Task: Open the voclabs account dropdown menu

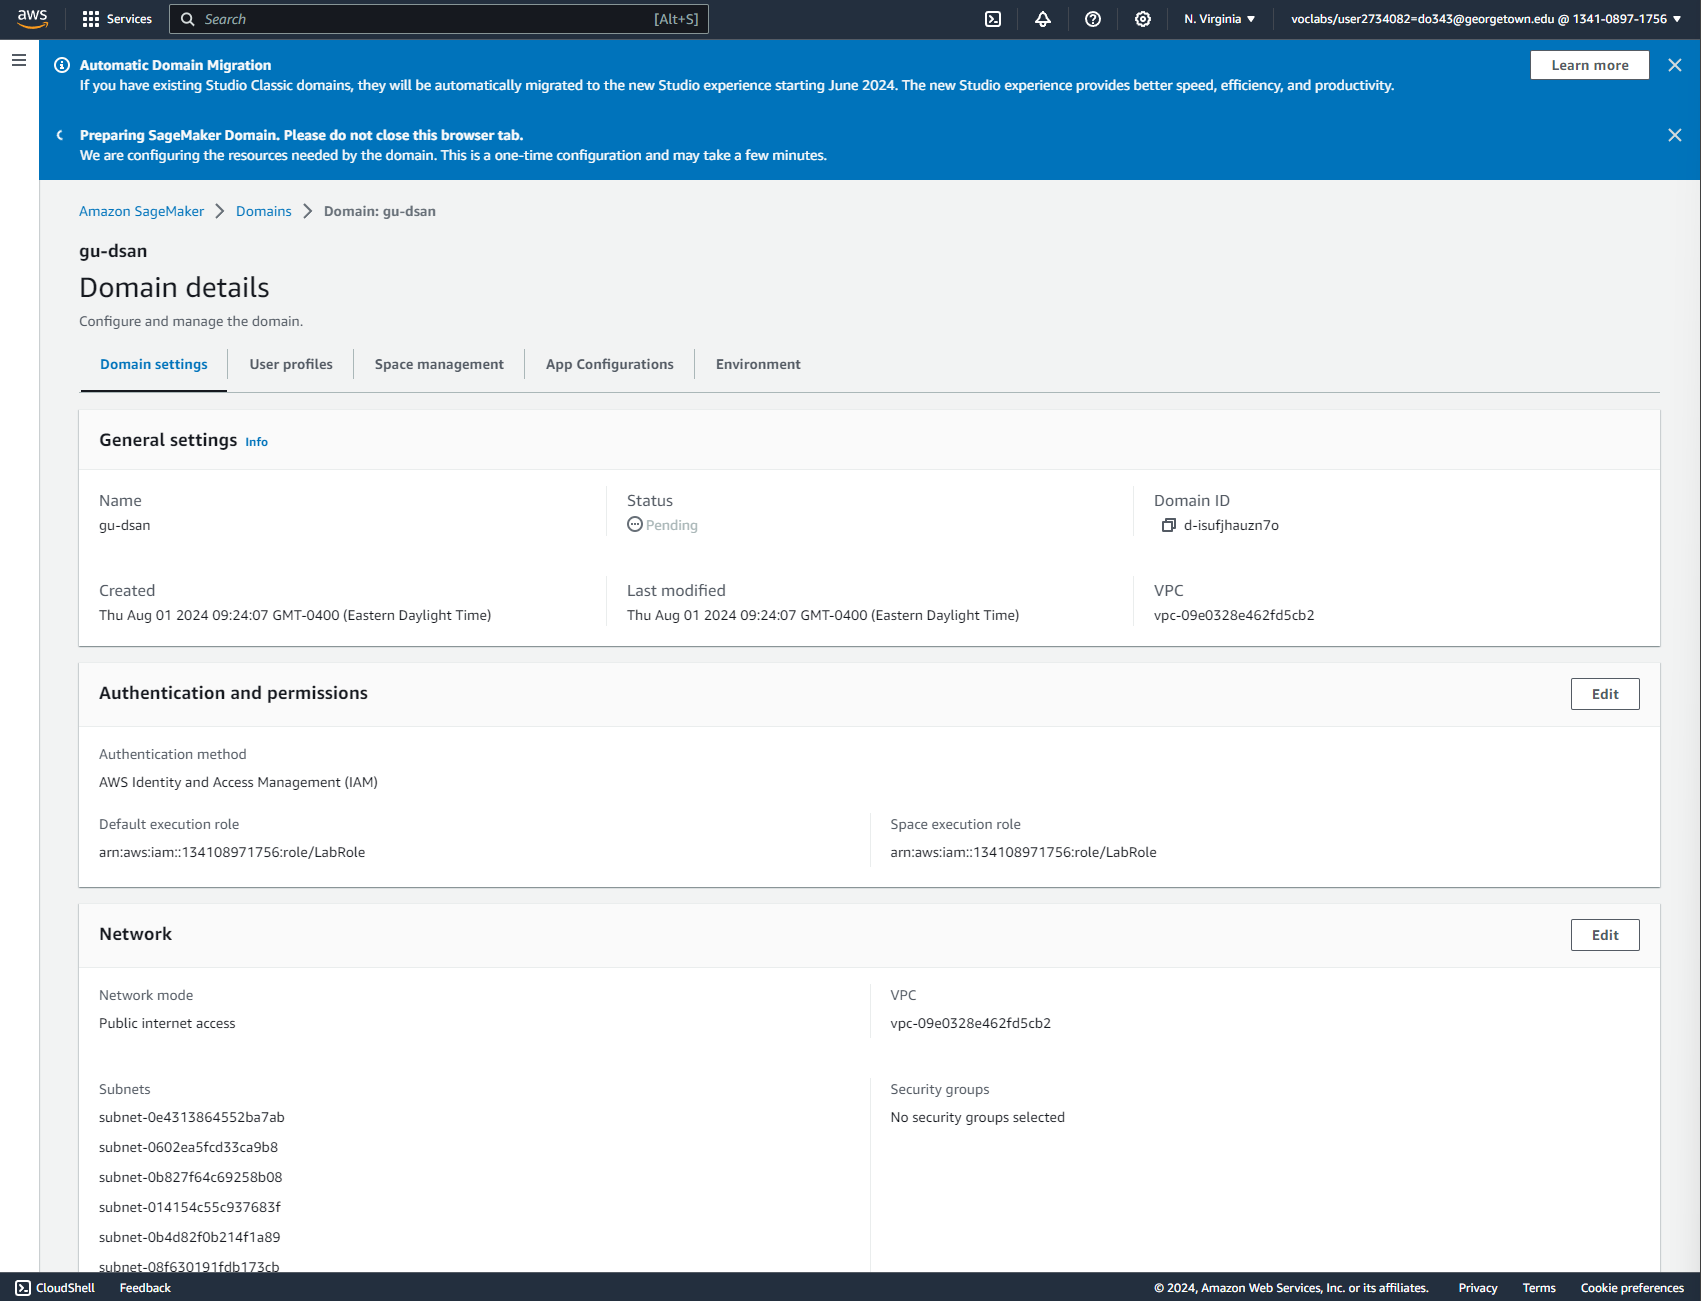Action: (x=1486, y=19)
